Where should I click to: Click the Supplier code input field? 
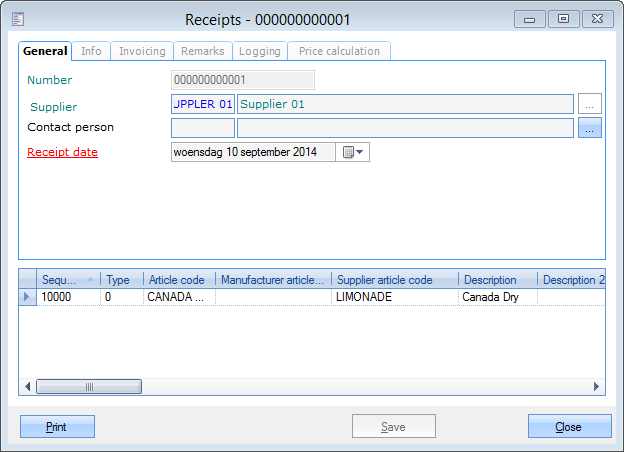click(x=203, y=104)
